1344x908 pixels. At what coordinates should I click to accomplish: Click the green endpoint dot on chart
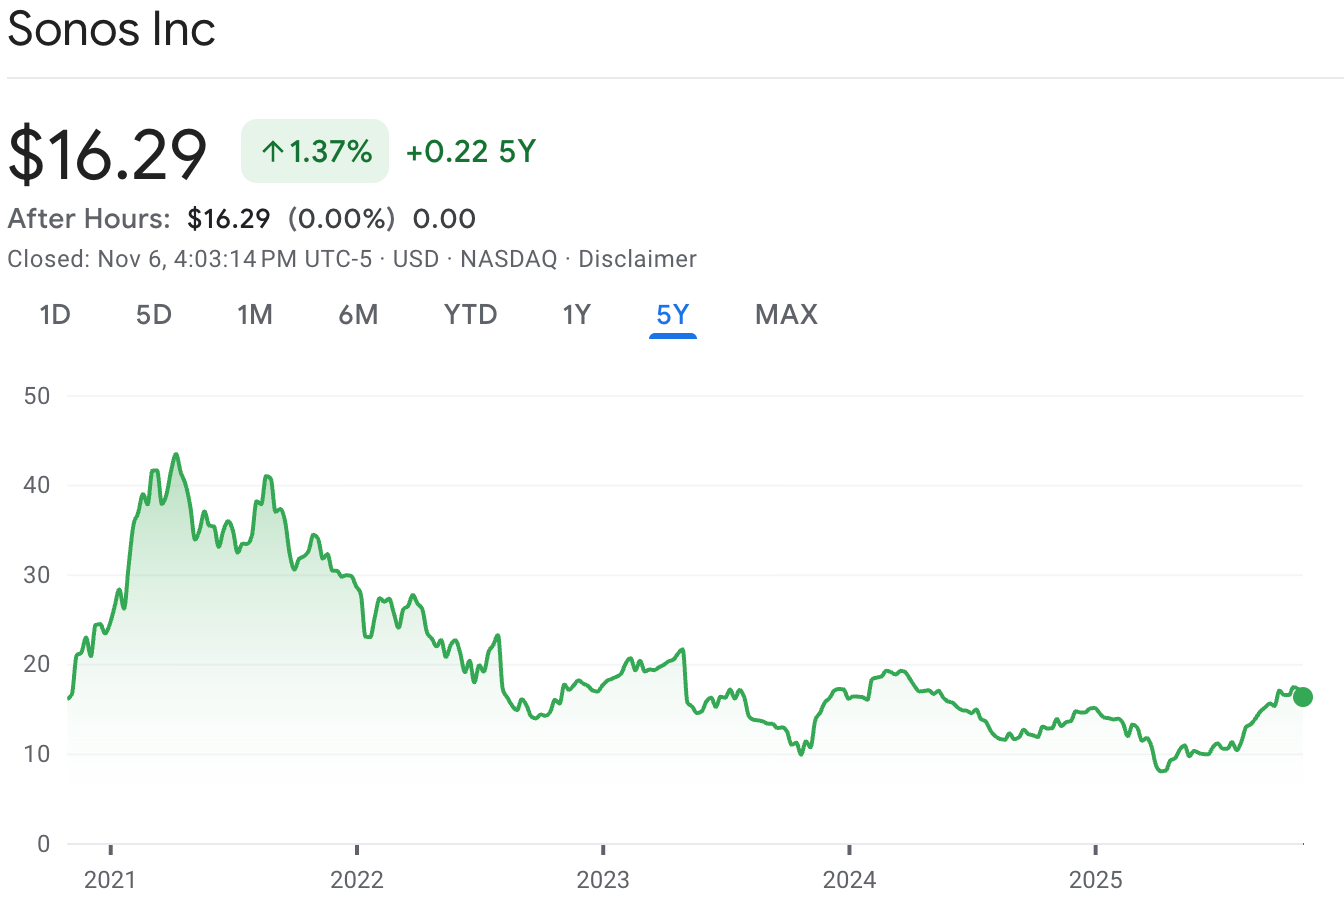[x=1302, y=697]
